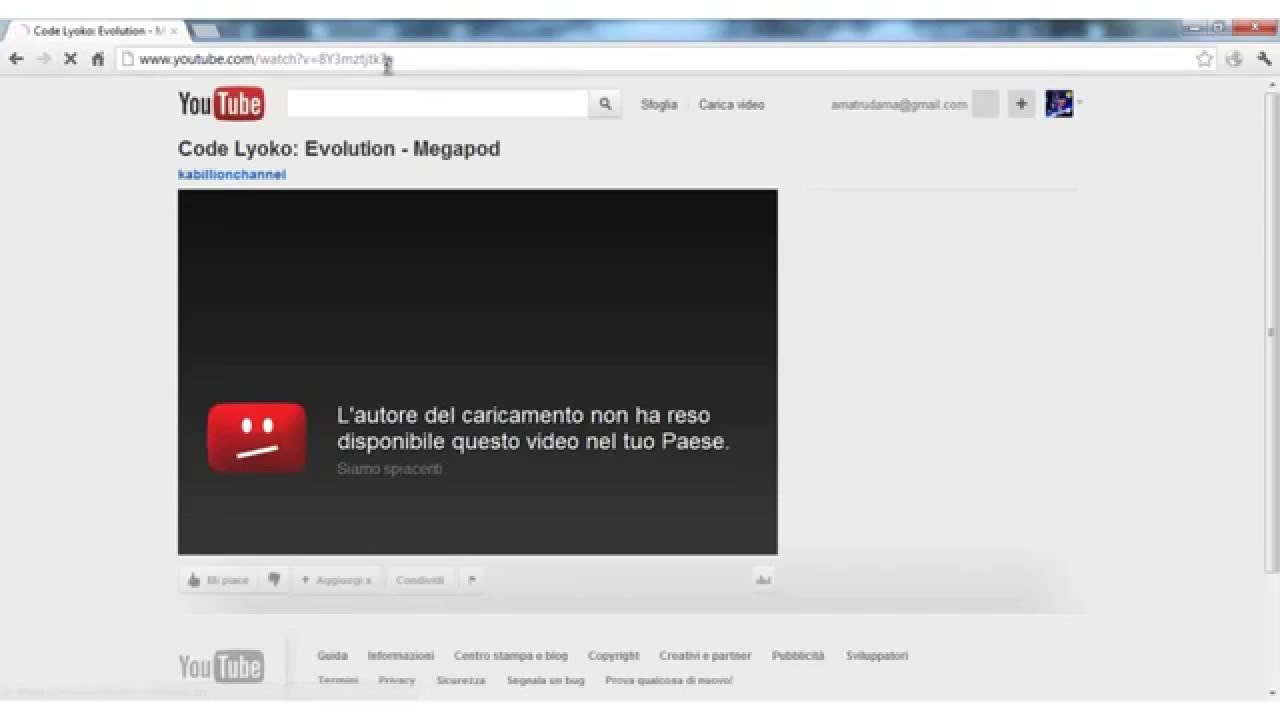Click the error message about video availability

[533, 428]
